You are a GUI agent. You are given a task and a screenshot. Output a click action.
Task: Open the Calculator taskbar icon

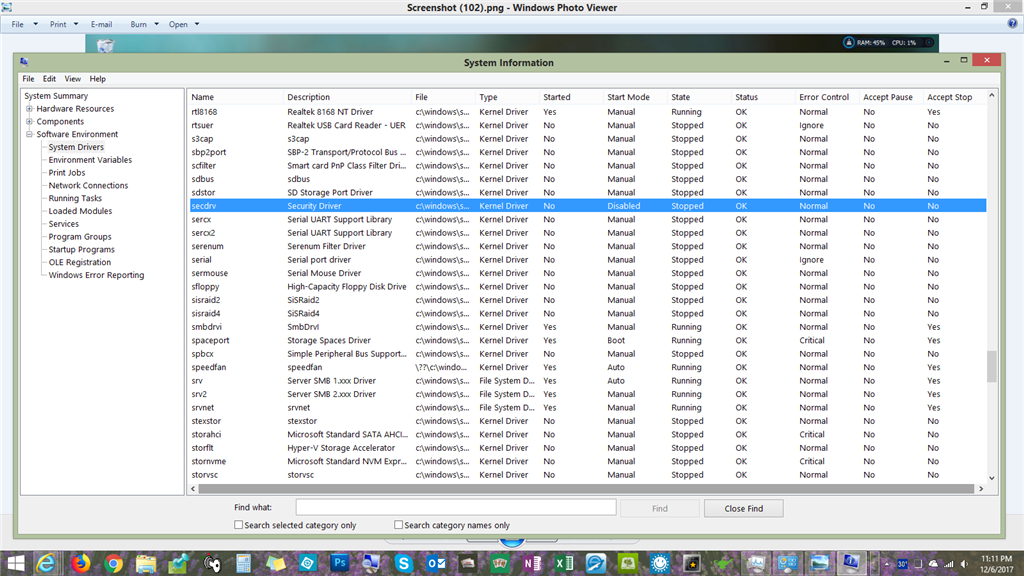(x=244, y=563)
